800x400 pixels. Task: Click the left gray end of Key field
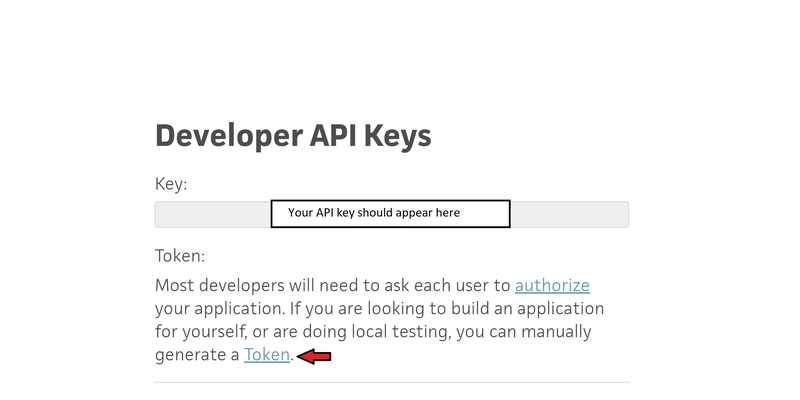pos(212,214)
